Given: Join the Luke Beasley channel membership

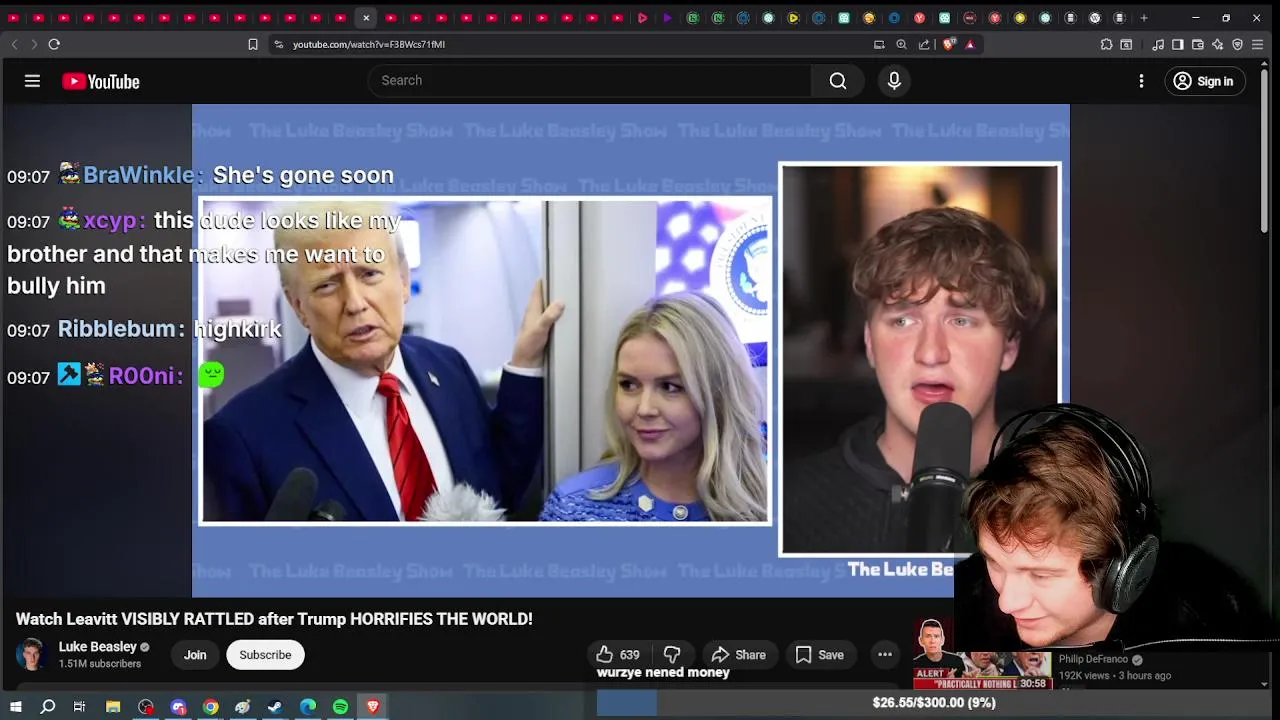Looking at the screenshot, I should pyautogui.click(x=195, y=655).
